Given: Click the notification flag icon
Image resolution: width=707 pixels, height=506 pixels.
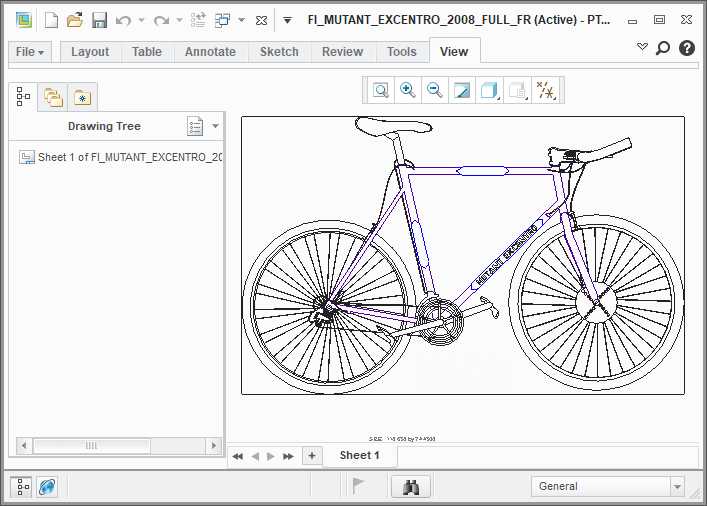Looking at the screenshot, I should point(358,486).
